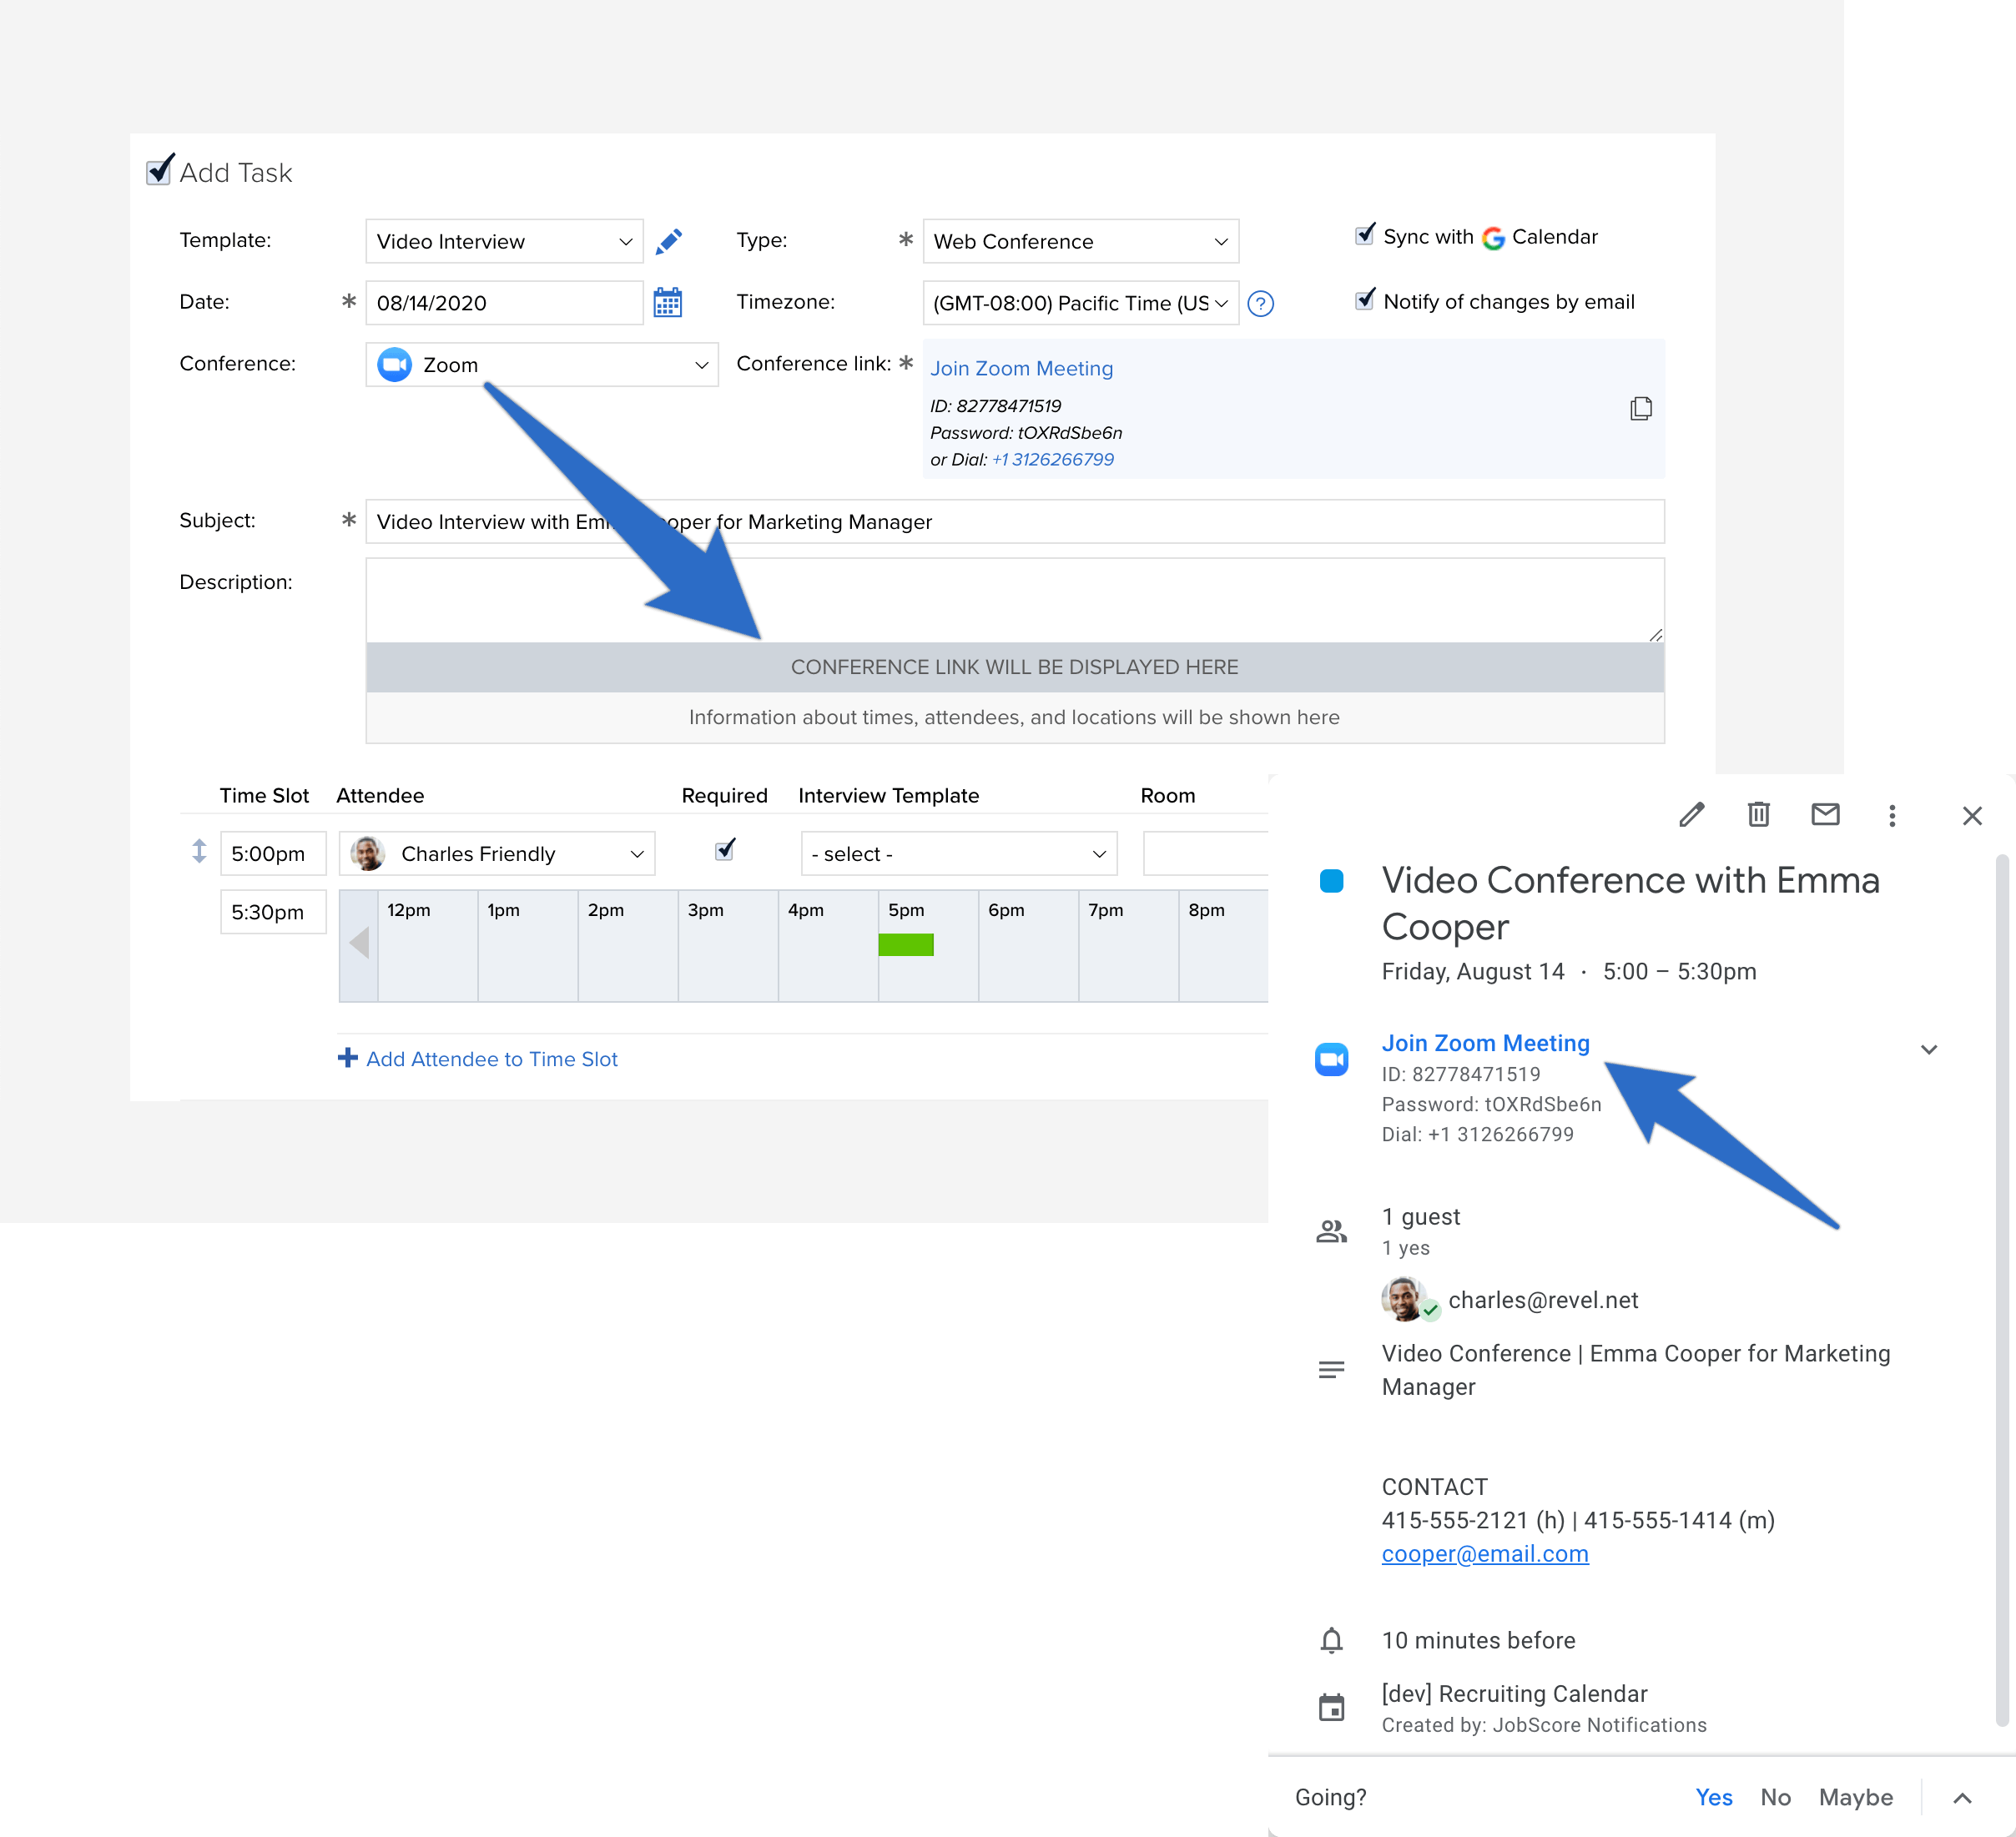
Task: Answer Yes to Going
Action: click(x=1713, y=1797)
